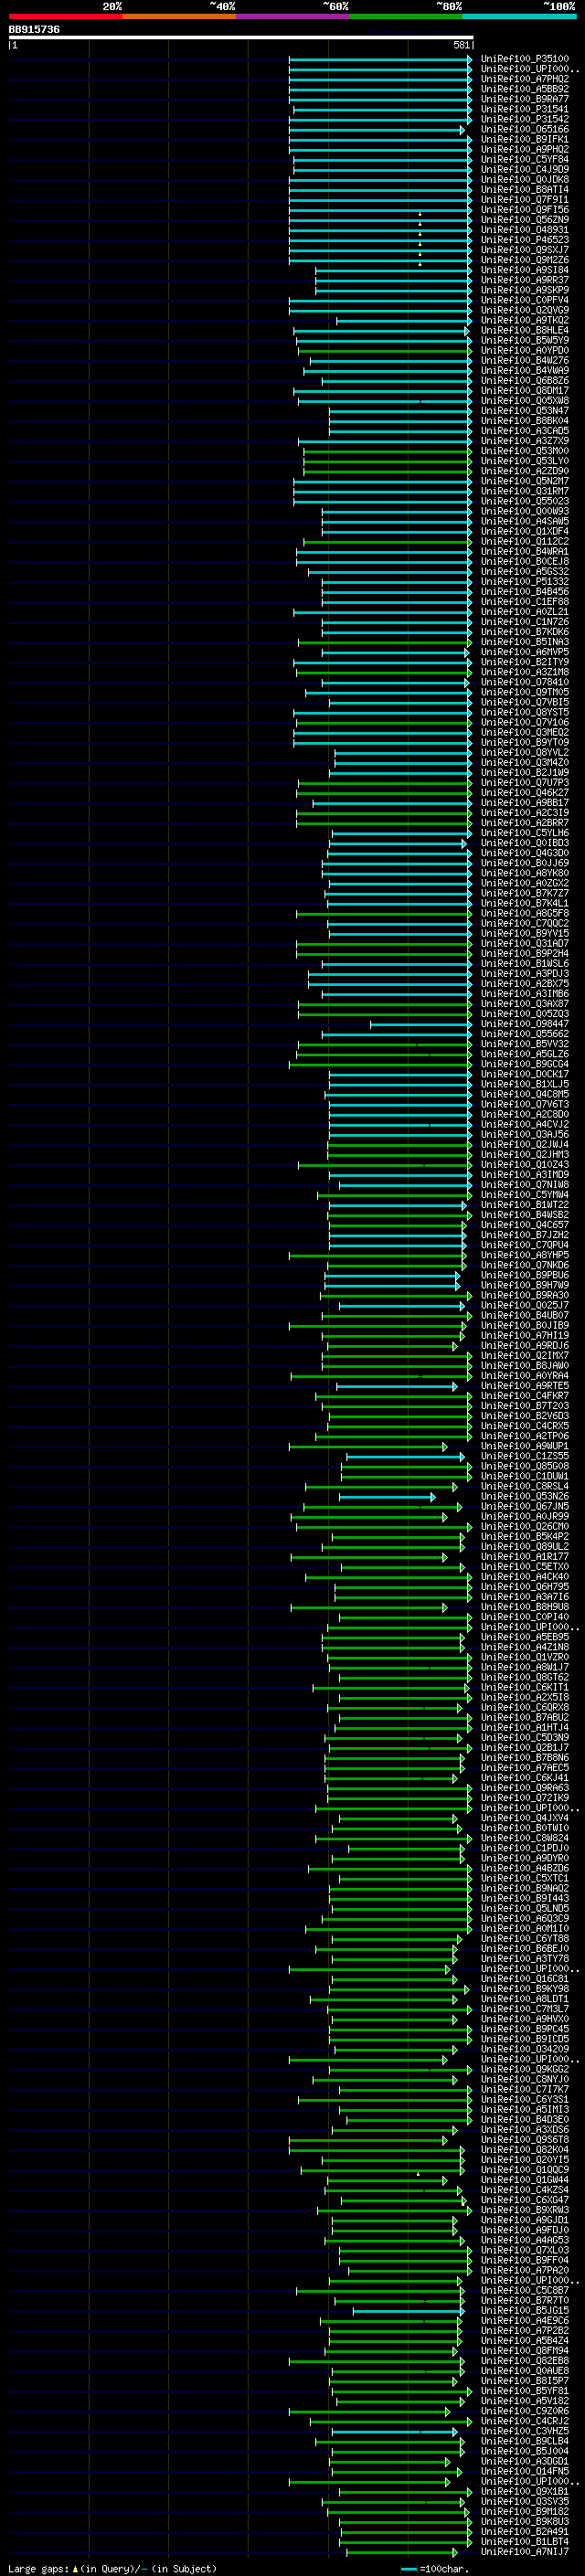The height and width of the screenshot is (2576, 585).
Task: Select UniRef100_C7QPU4 label
Action: coord(525,1245)
